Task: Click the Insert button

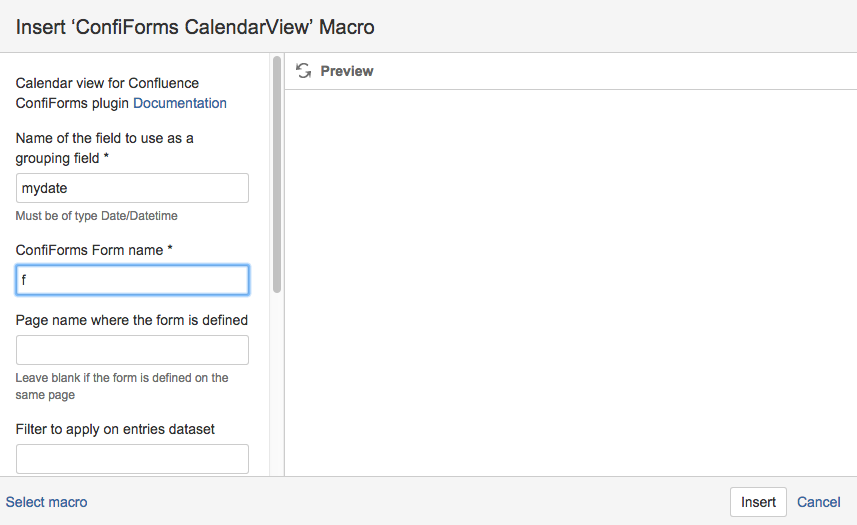Action: [x=758, y=502]
